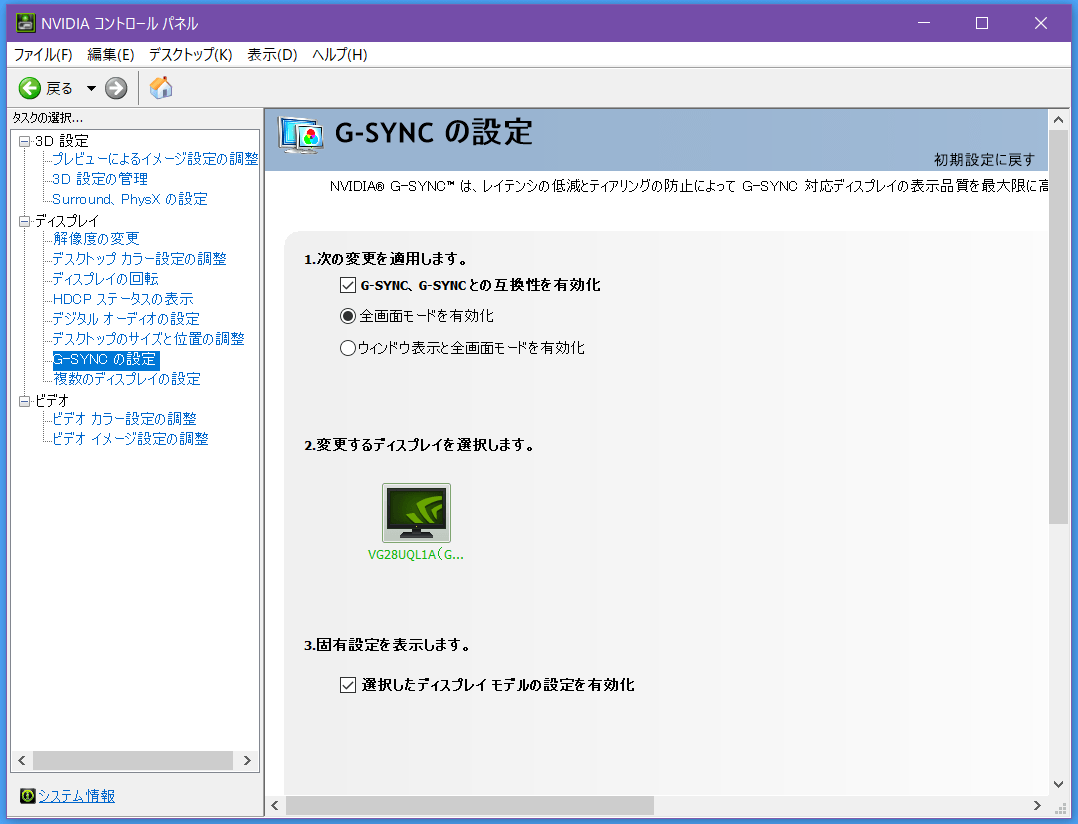Click main panel scroll-down arrow

1059,784
